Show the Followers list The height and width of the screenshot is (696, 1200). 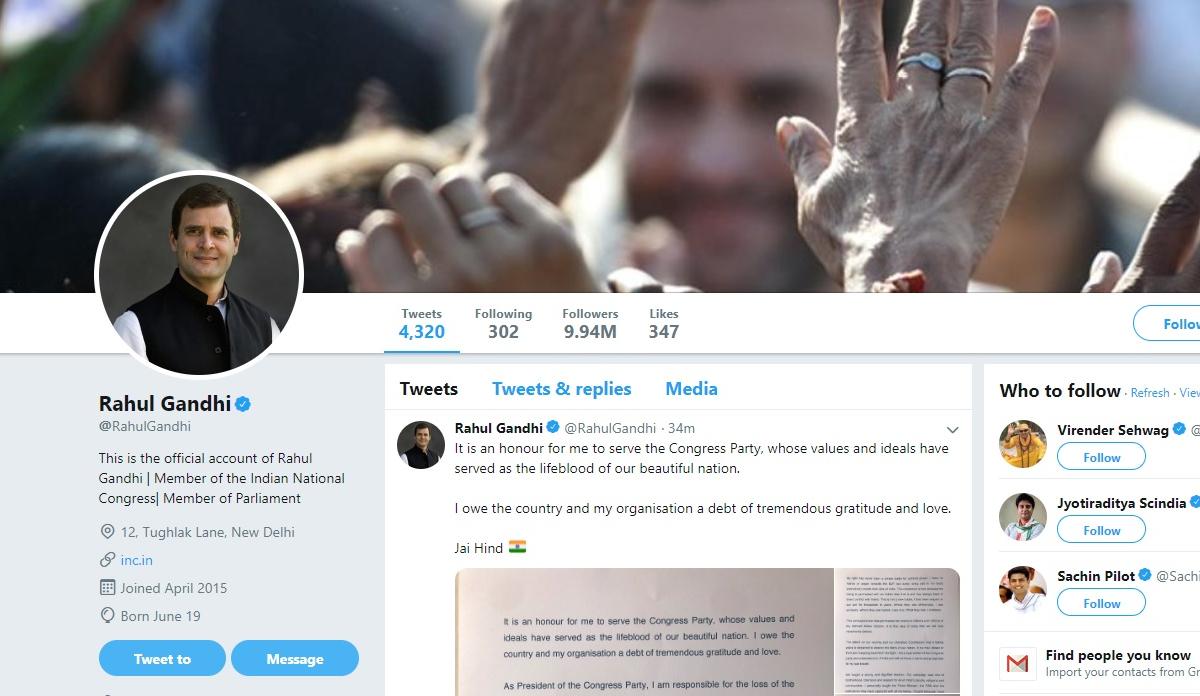point(590,323)
